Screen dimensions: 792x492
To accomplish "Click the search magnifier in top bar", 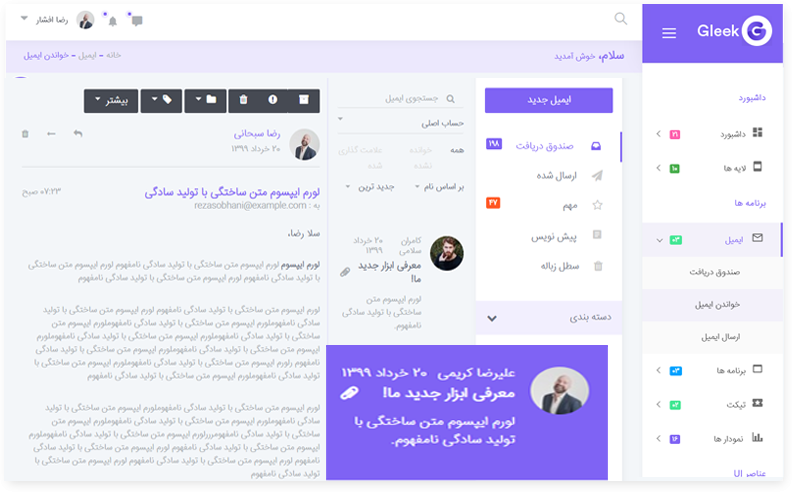I will [x=621, y=19].
